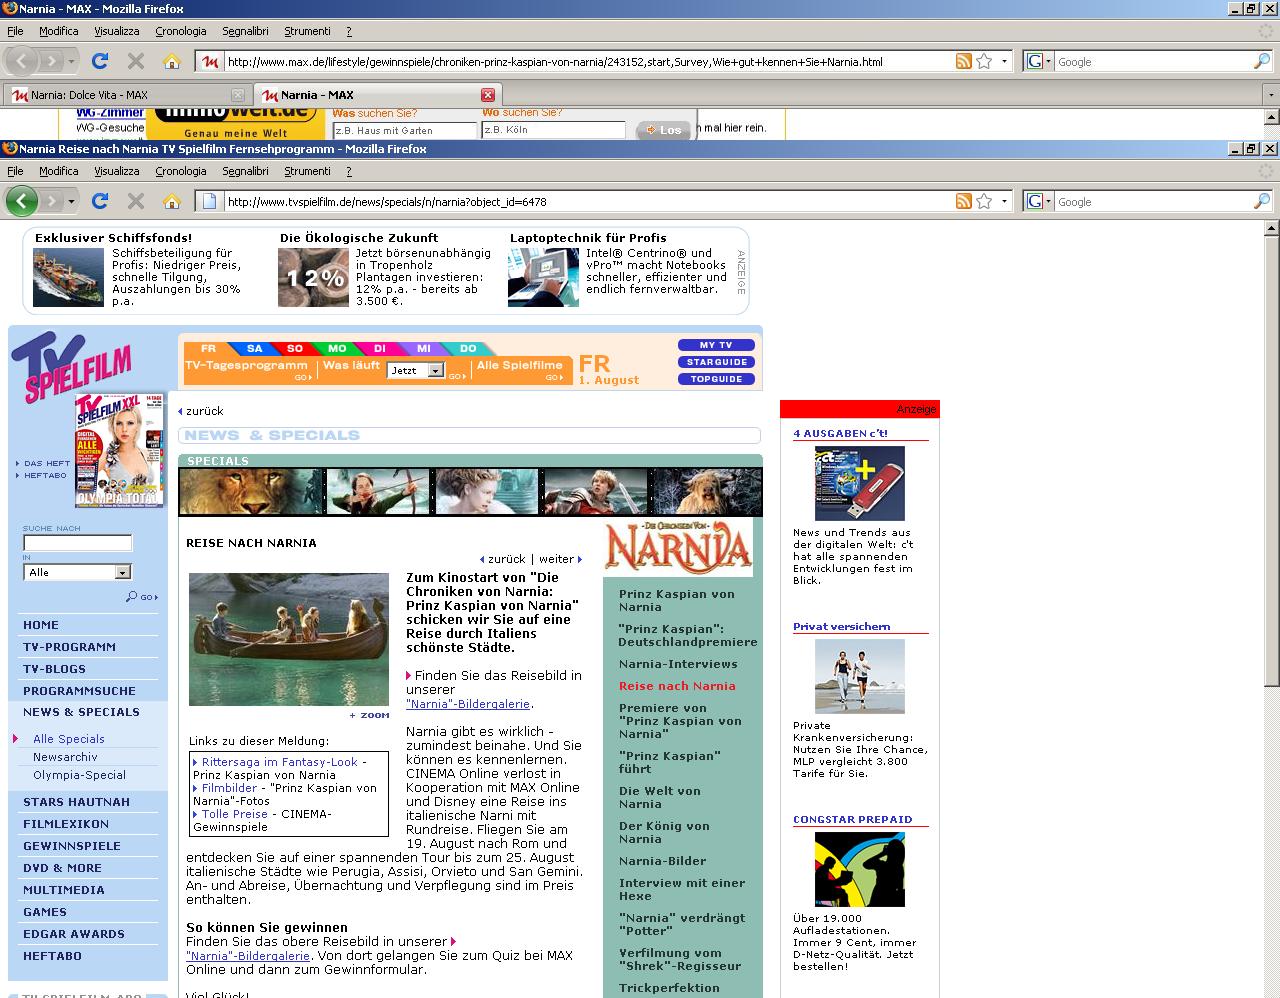The width and height of the screenshot is (1280, 998).
Task: Click Home icon in MAX background window
Action: [172, 61]
